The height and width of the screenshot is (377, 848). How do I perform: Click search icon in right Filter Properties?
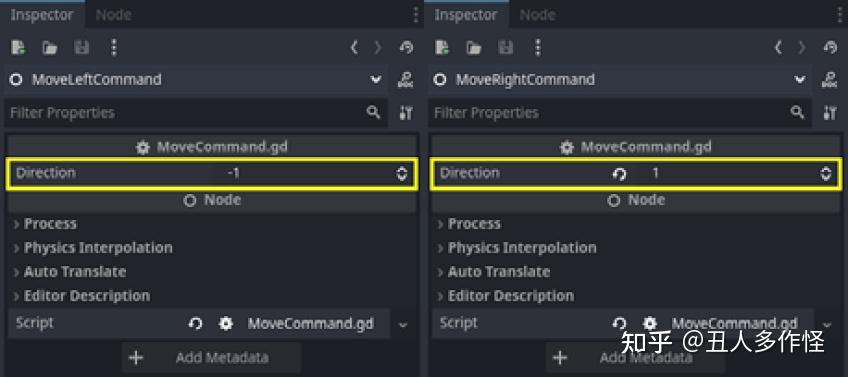797,112
